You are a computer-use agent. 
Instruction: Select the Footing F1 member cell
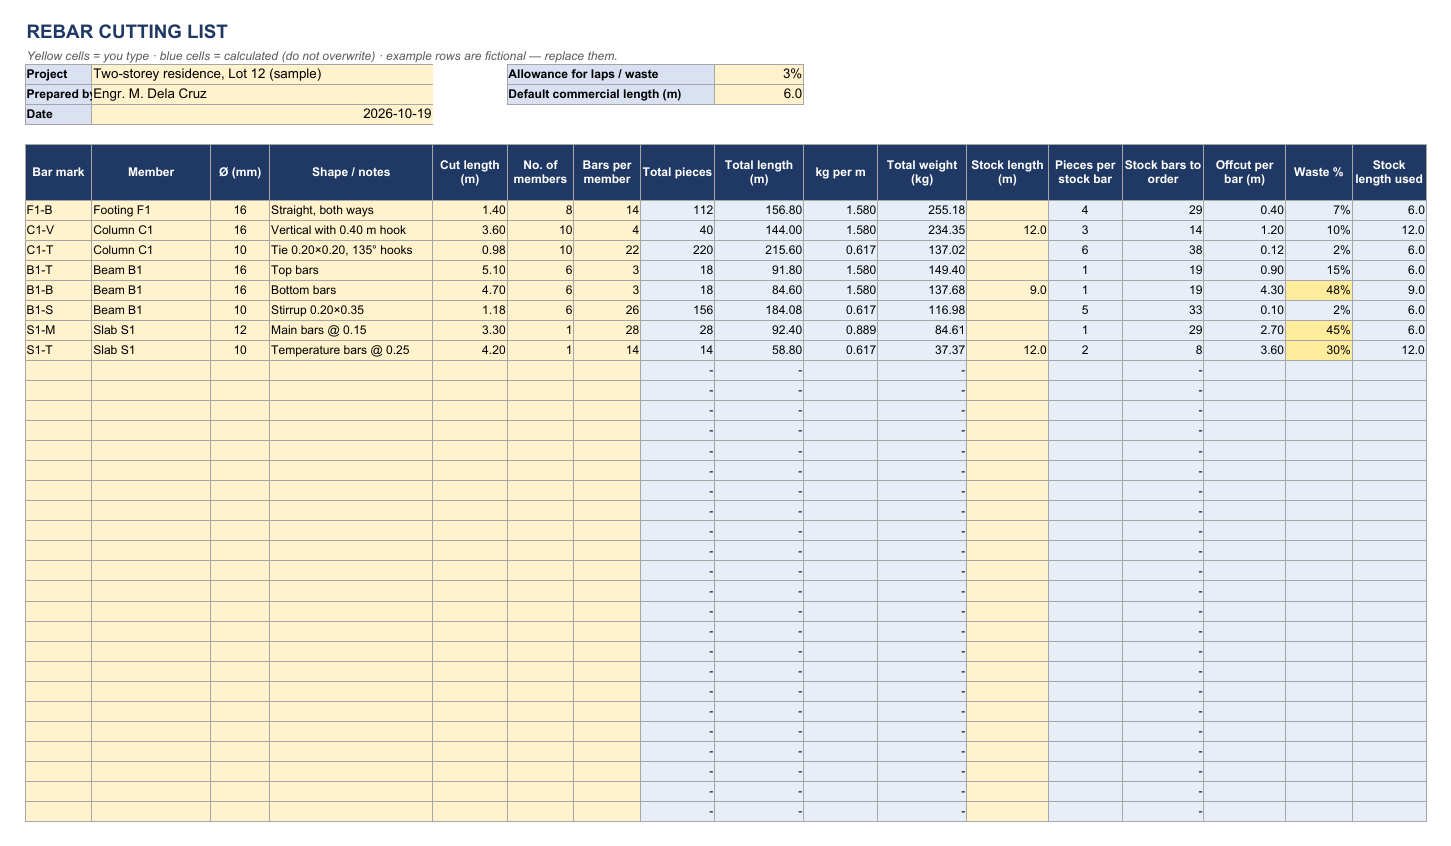point(151,210)
